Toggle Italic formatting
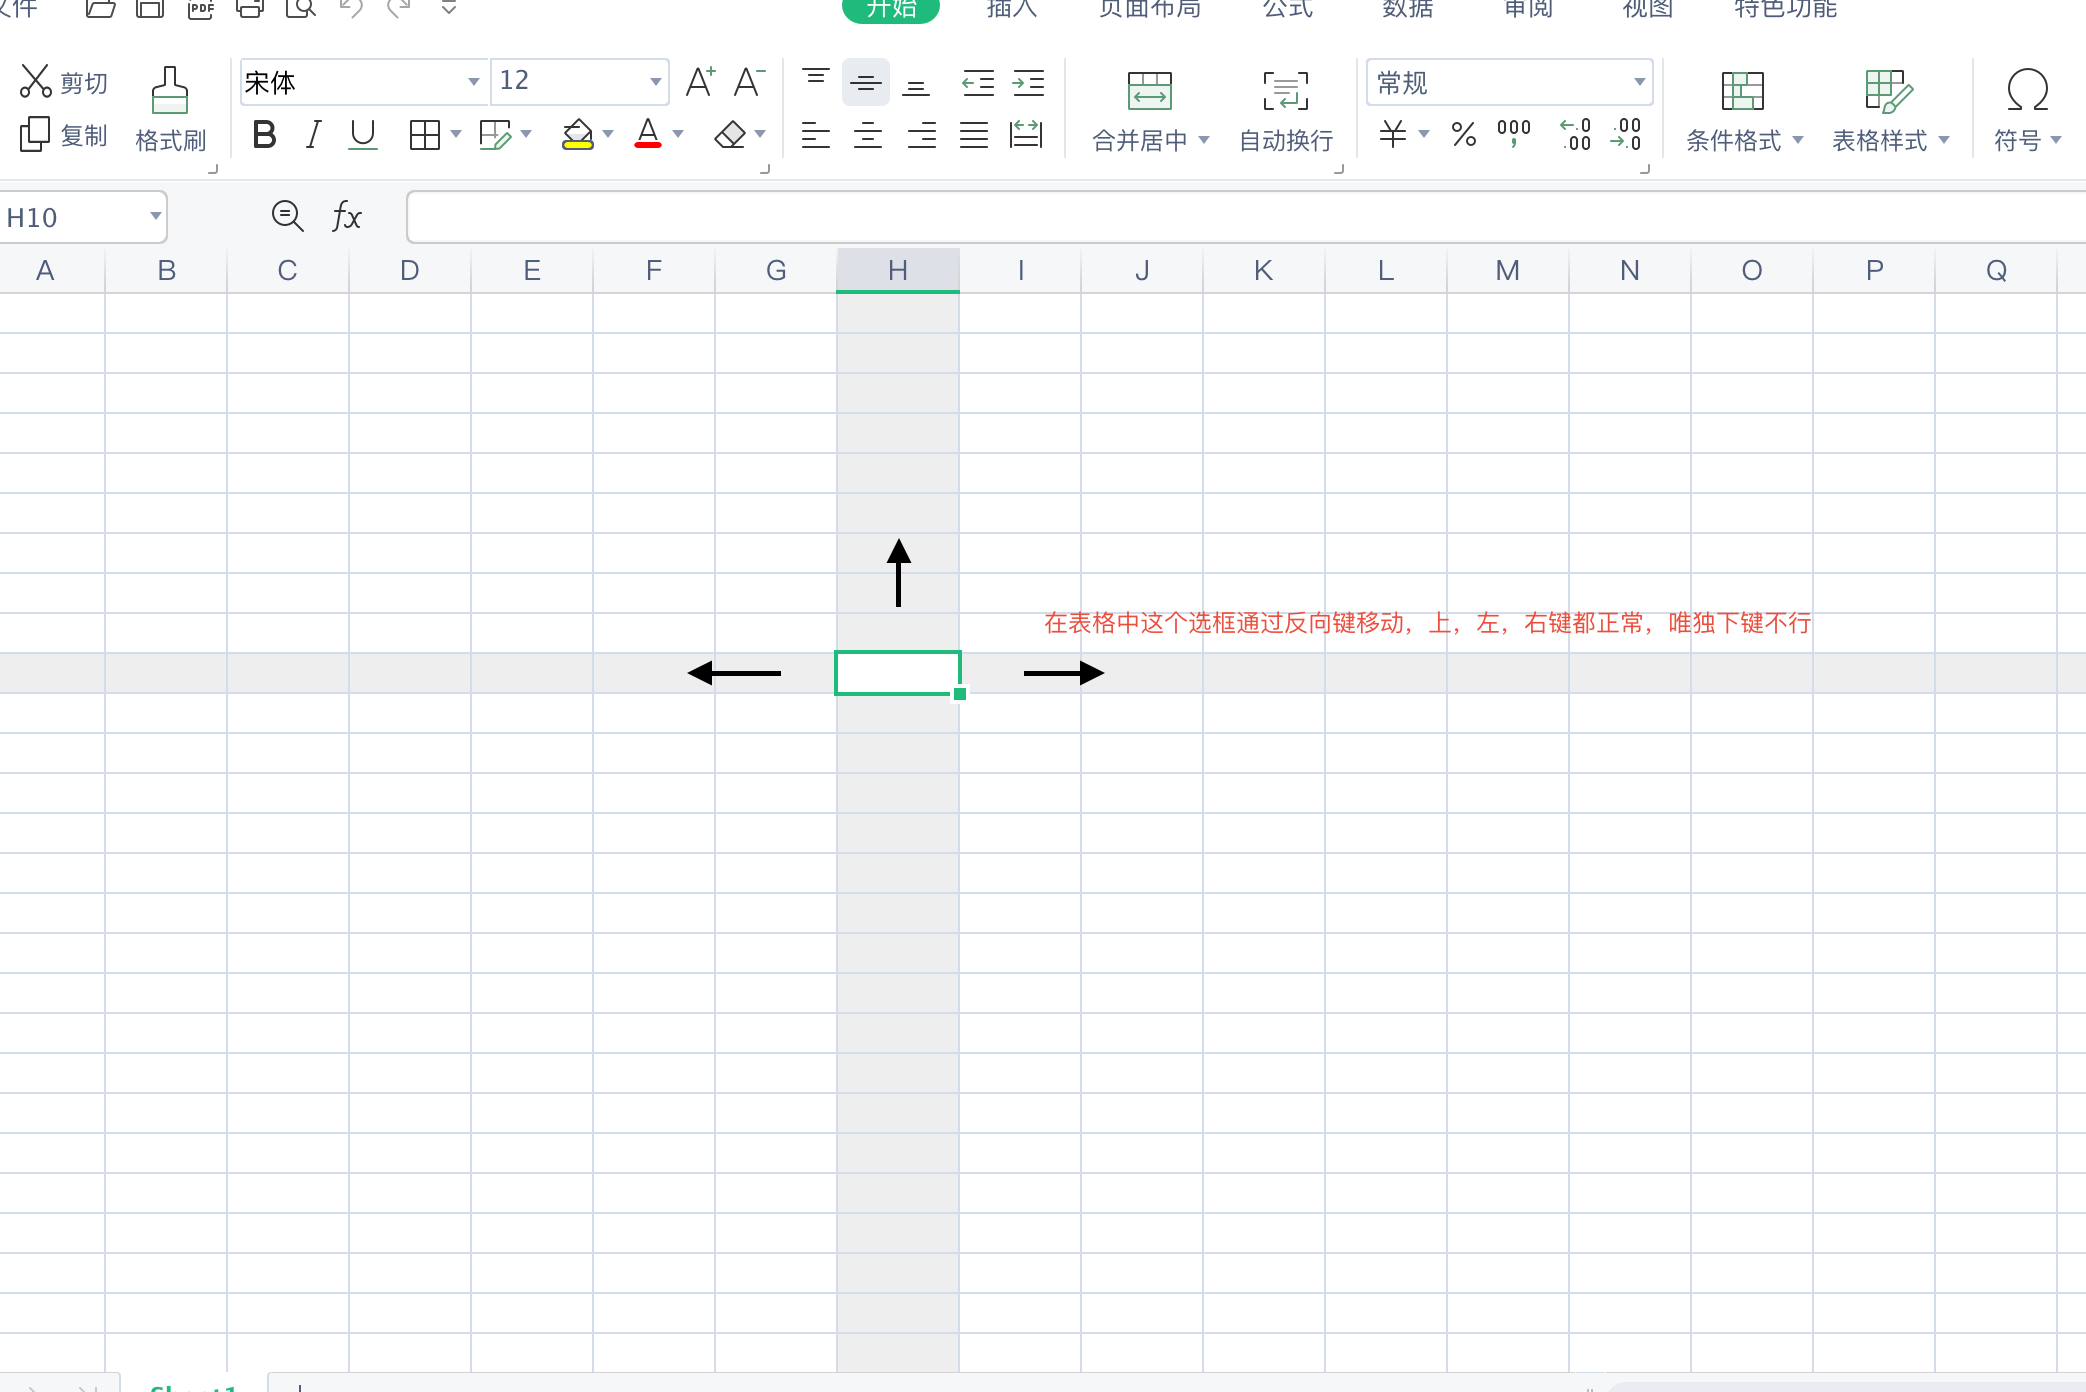Screen dimensions: 2086x1392 coord(314,134)
